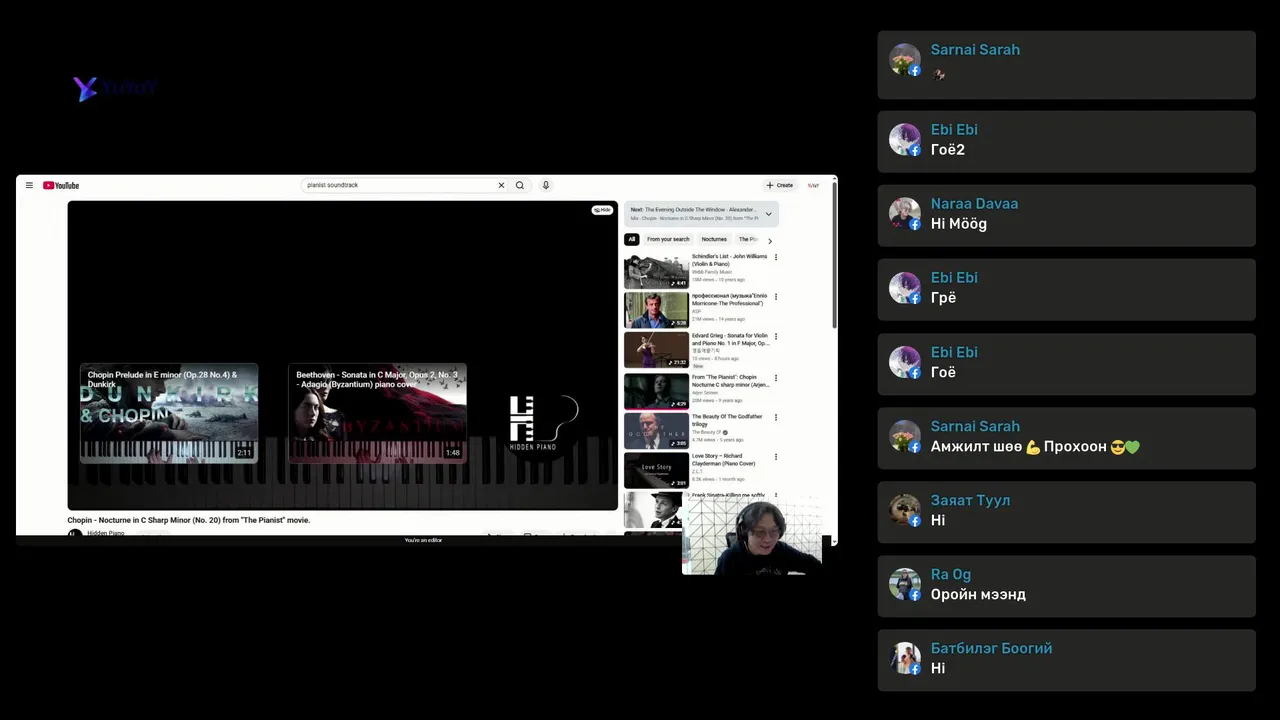This screenshot has width=1280, height=720.
Task: Start voice search with microphone
Action: pyautogui.click(x=546, y=185)
